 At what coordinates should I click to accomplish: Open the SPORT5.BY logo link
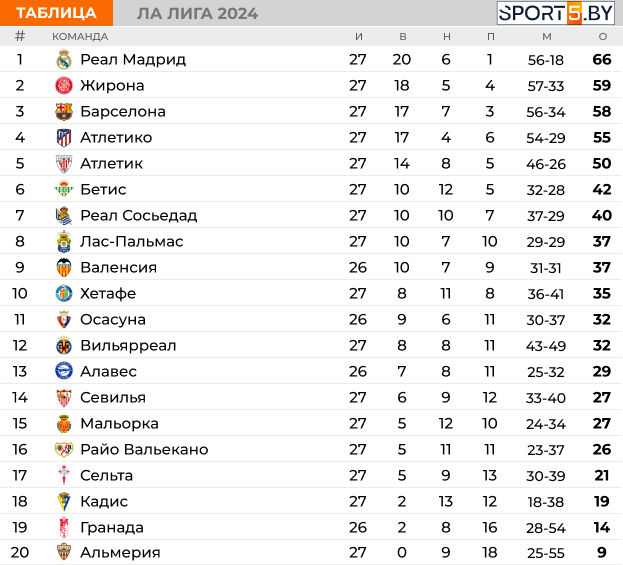coord(556,13)
